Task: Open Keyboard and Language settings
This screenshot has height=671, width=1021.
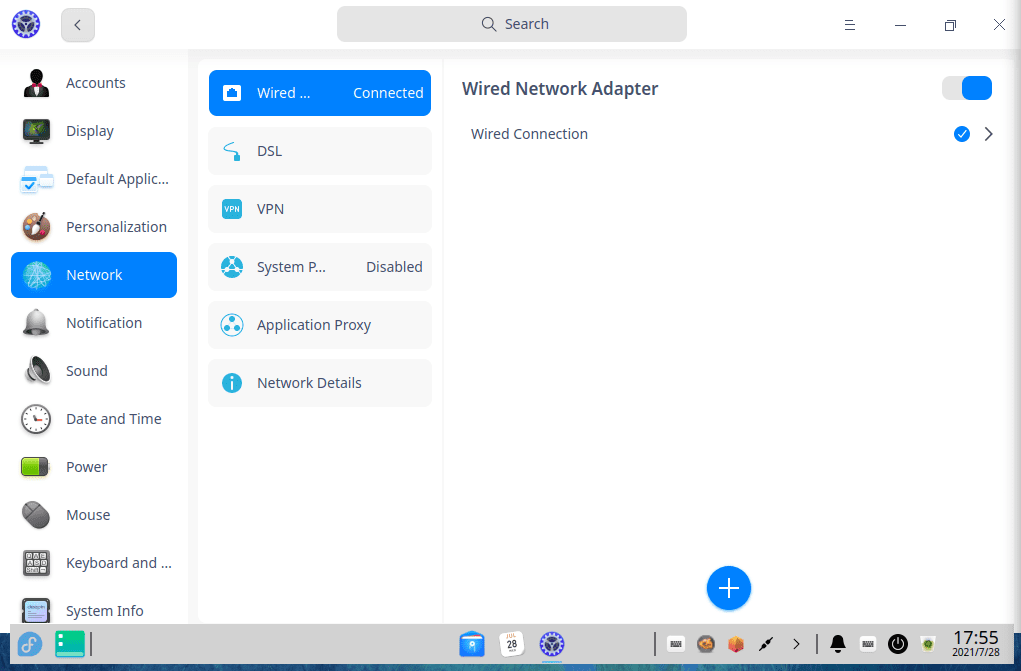Action: (x=94, y=563)
